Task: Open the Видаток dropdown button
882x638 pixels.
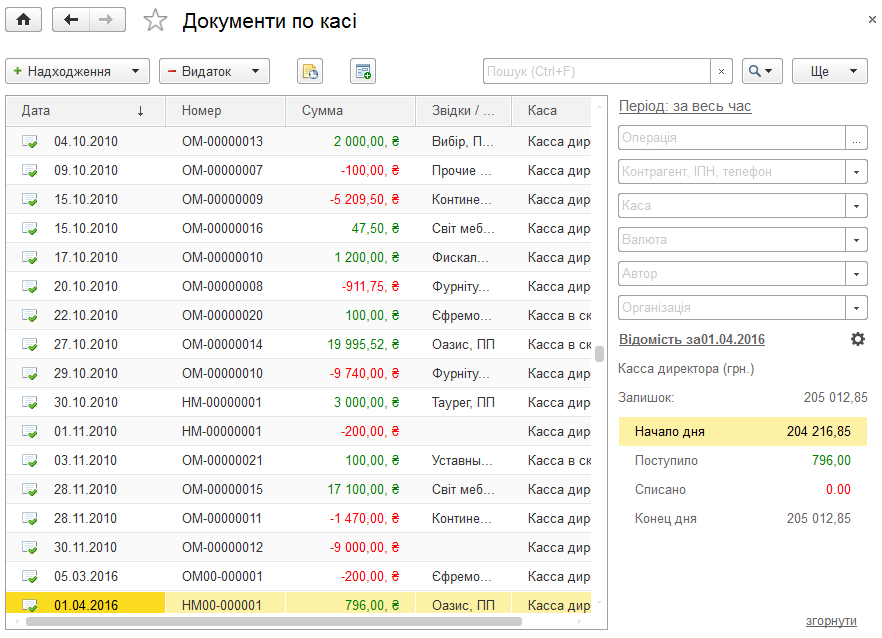Action: click(214, 71)
